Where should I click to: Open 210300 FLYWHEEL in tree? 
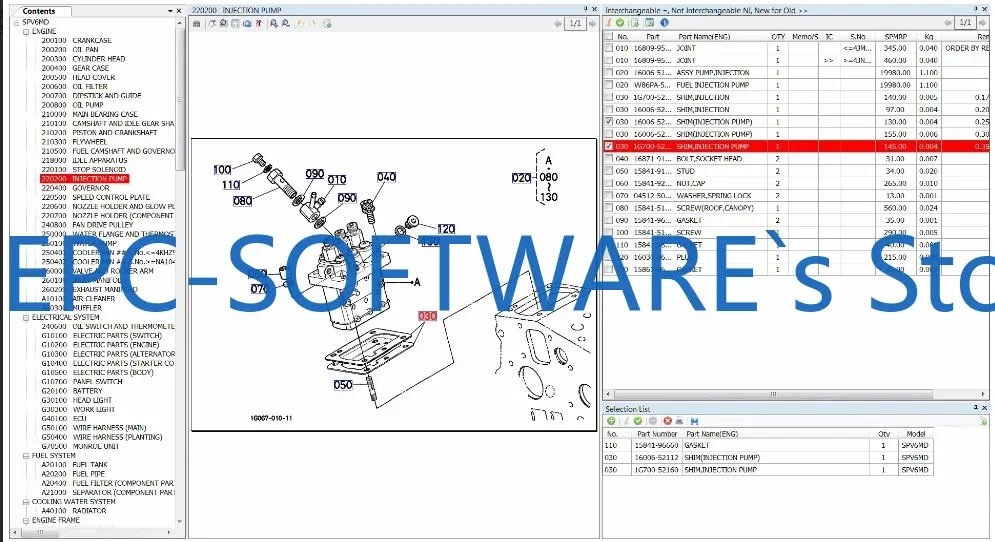74,142
